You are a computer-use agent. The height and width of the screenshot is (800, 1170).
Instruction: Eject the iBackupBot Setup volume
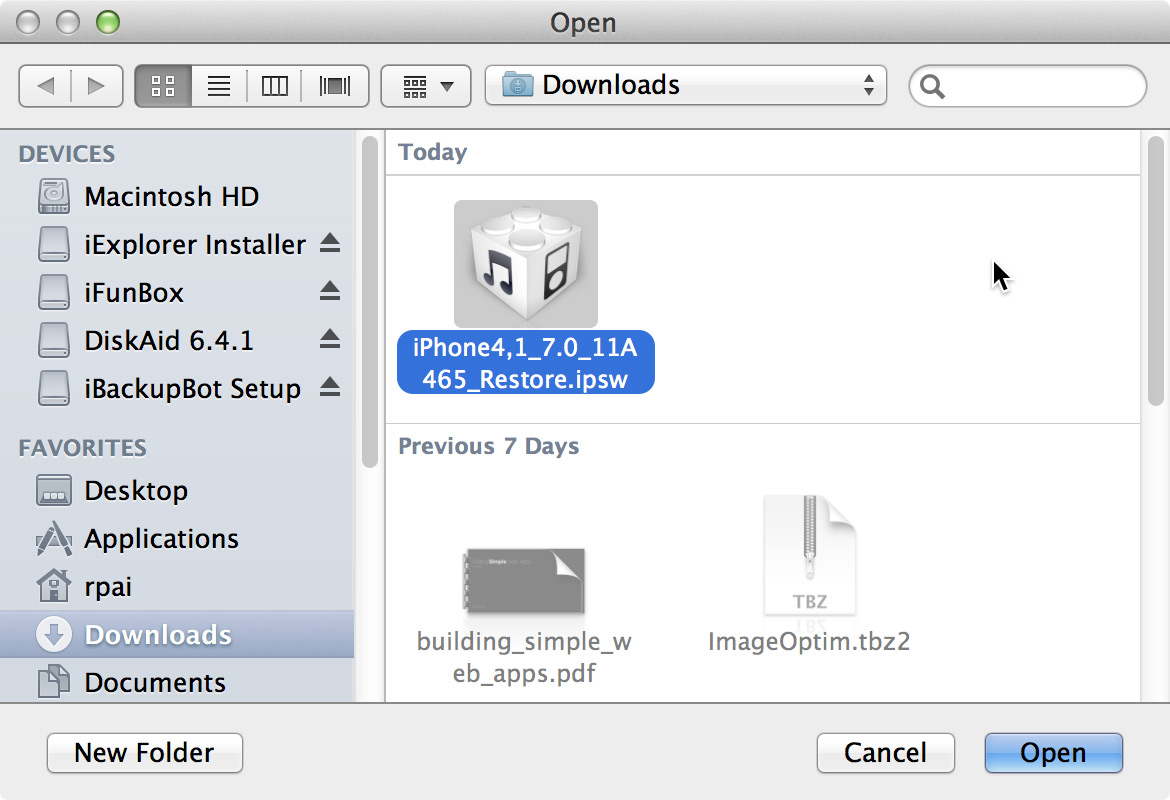click(x=330, y=388)
